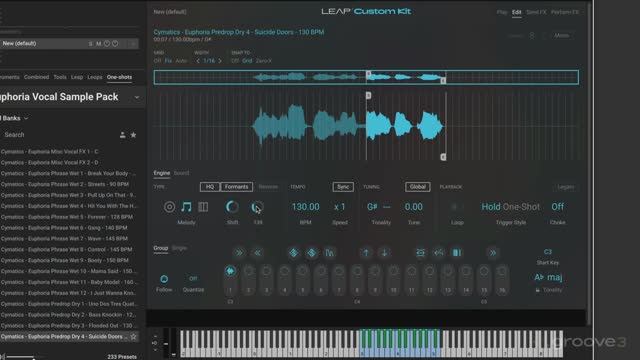Click the user presets person icon
640x360 pixels.
122,135
